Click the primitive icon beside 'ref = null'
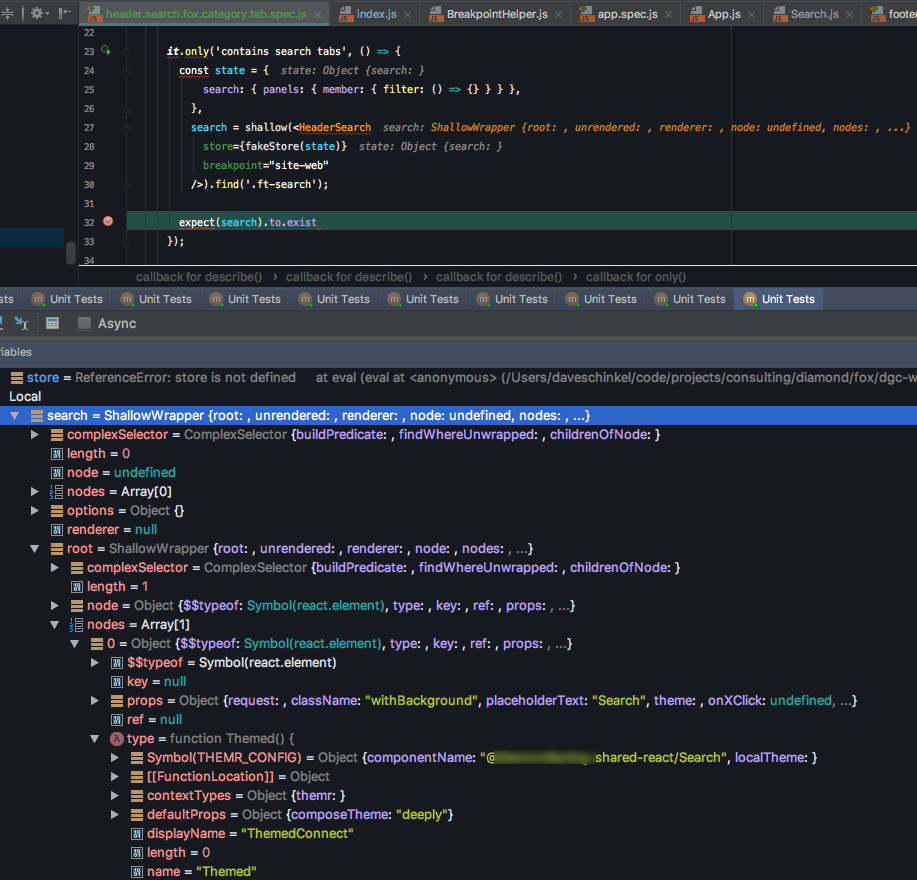Screen dimensions: 917x880 coord(117,720)
